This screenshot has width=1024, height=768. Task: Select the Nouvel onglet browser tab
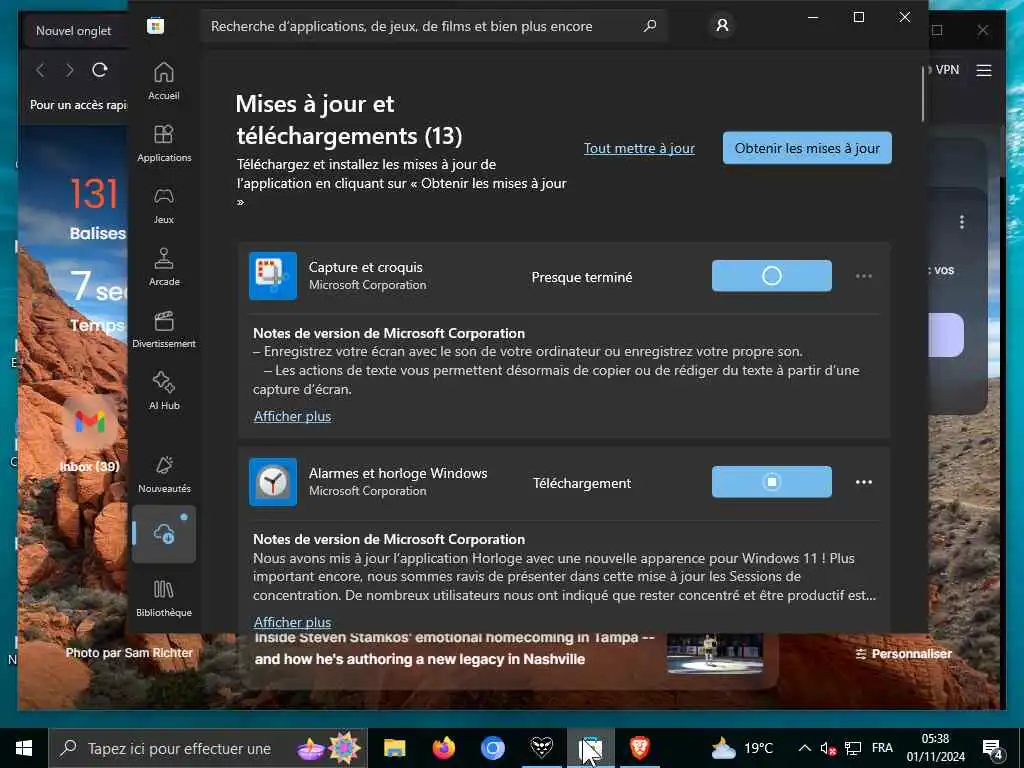tap(73, 31)
